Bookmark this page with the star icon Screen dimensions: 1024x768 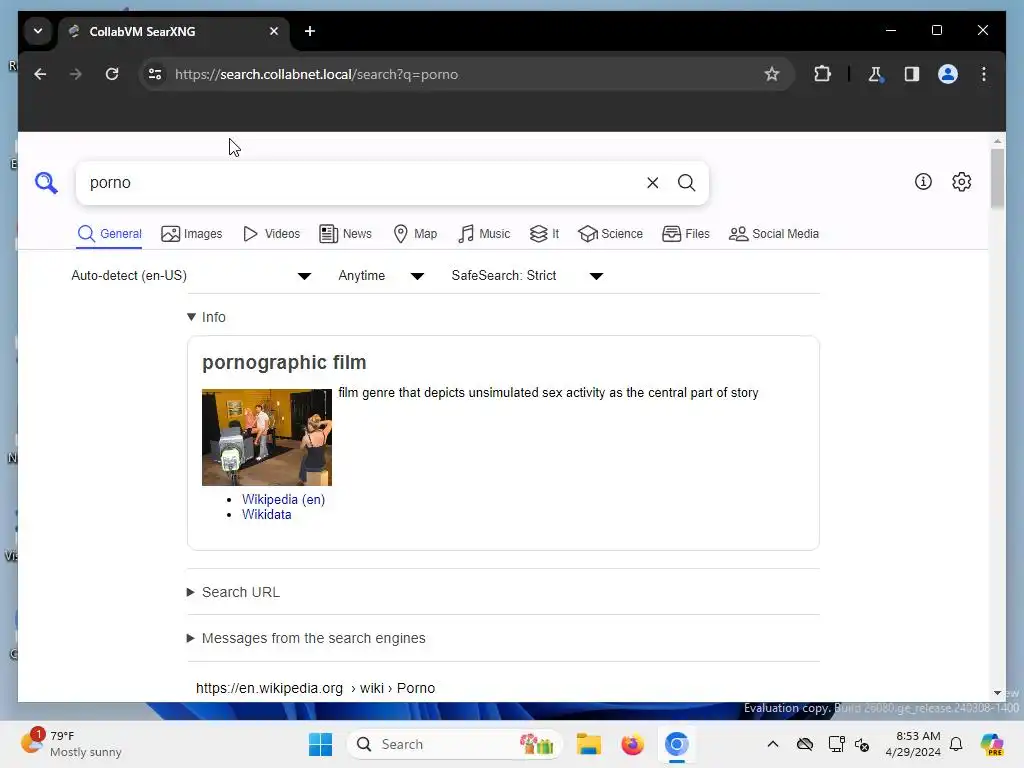coord(772,74)
